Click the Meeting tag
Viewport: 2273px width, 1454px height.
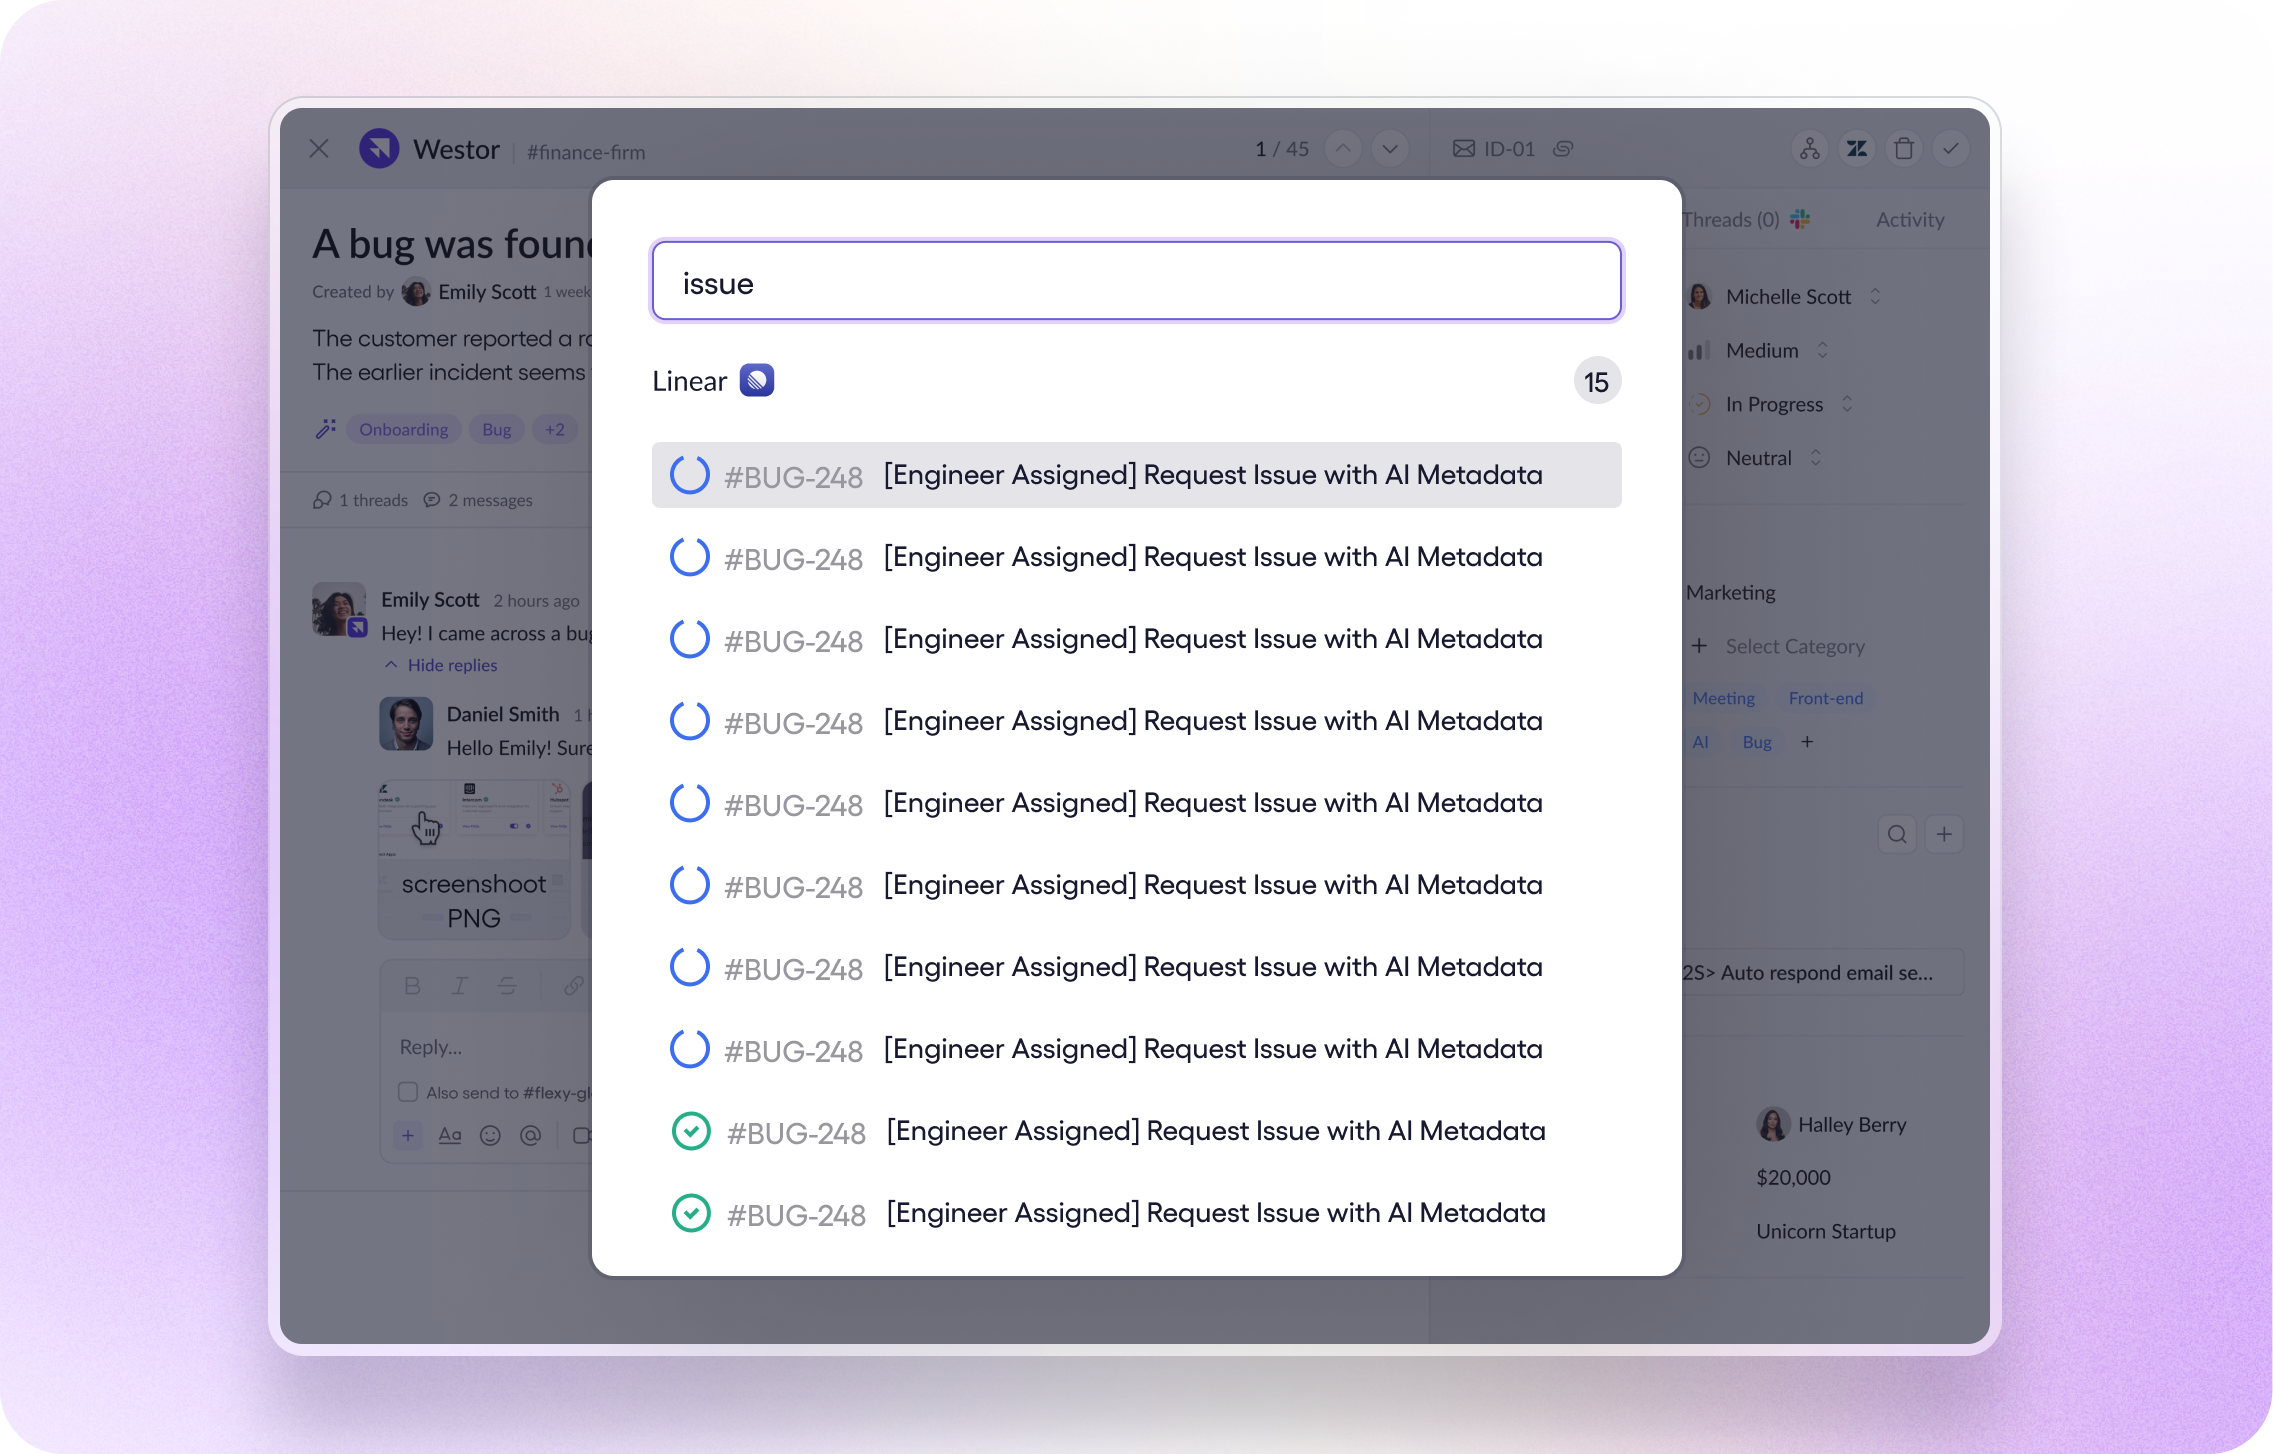[1723, 698]
